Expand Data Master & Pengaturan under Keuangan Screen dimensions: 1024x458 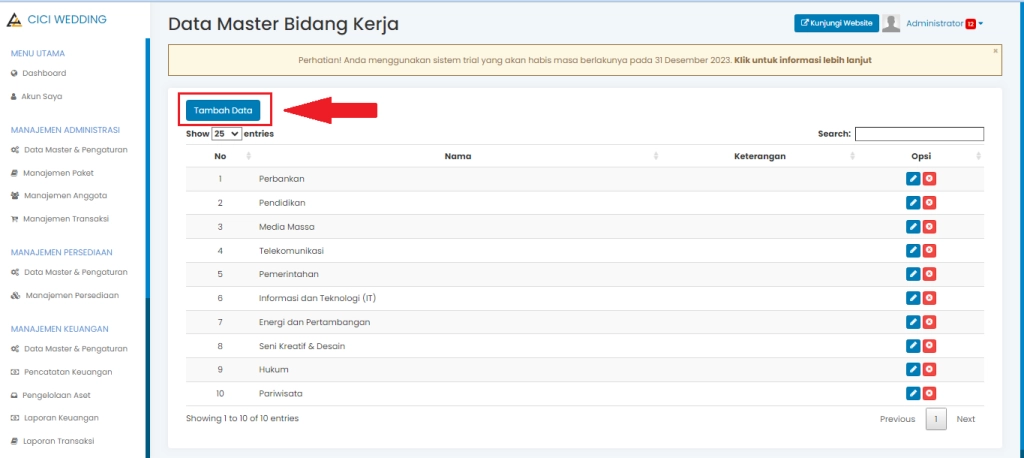click(x=69, y=349)
